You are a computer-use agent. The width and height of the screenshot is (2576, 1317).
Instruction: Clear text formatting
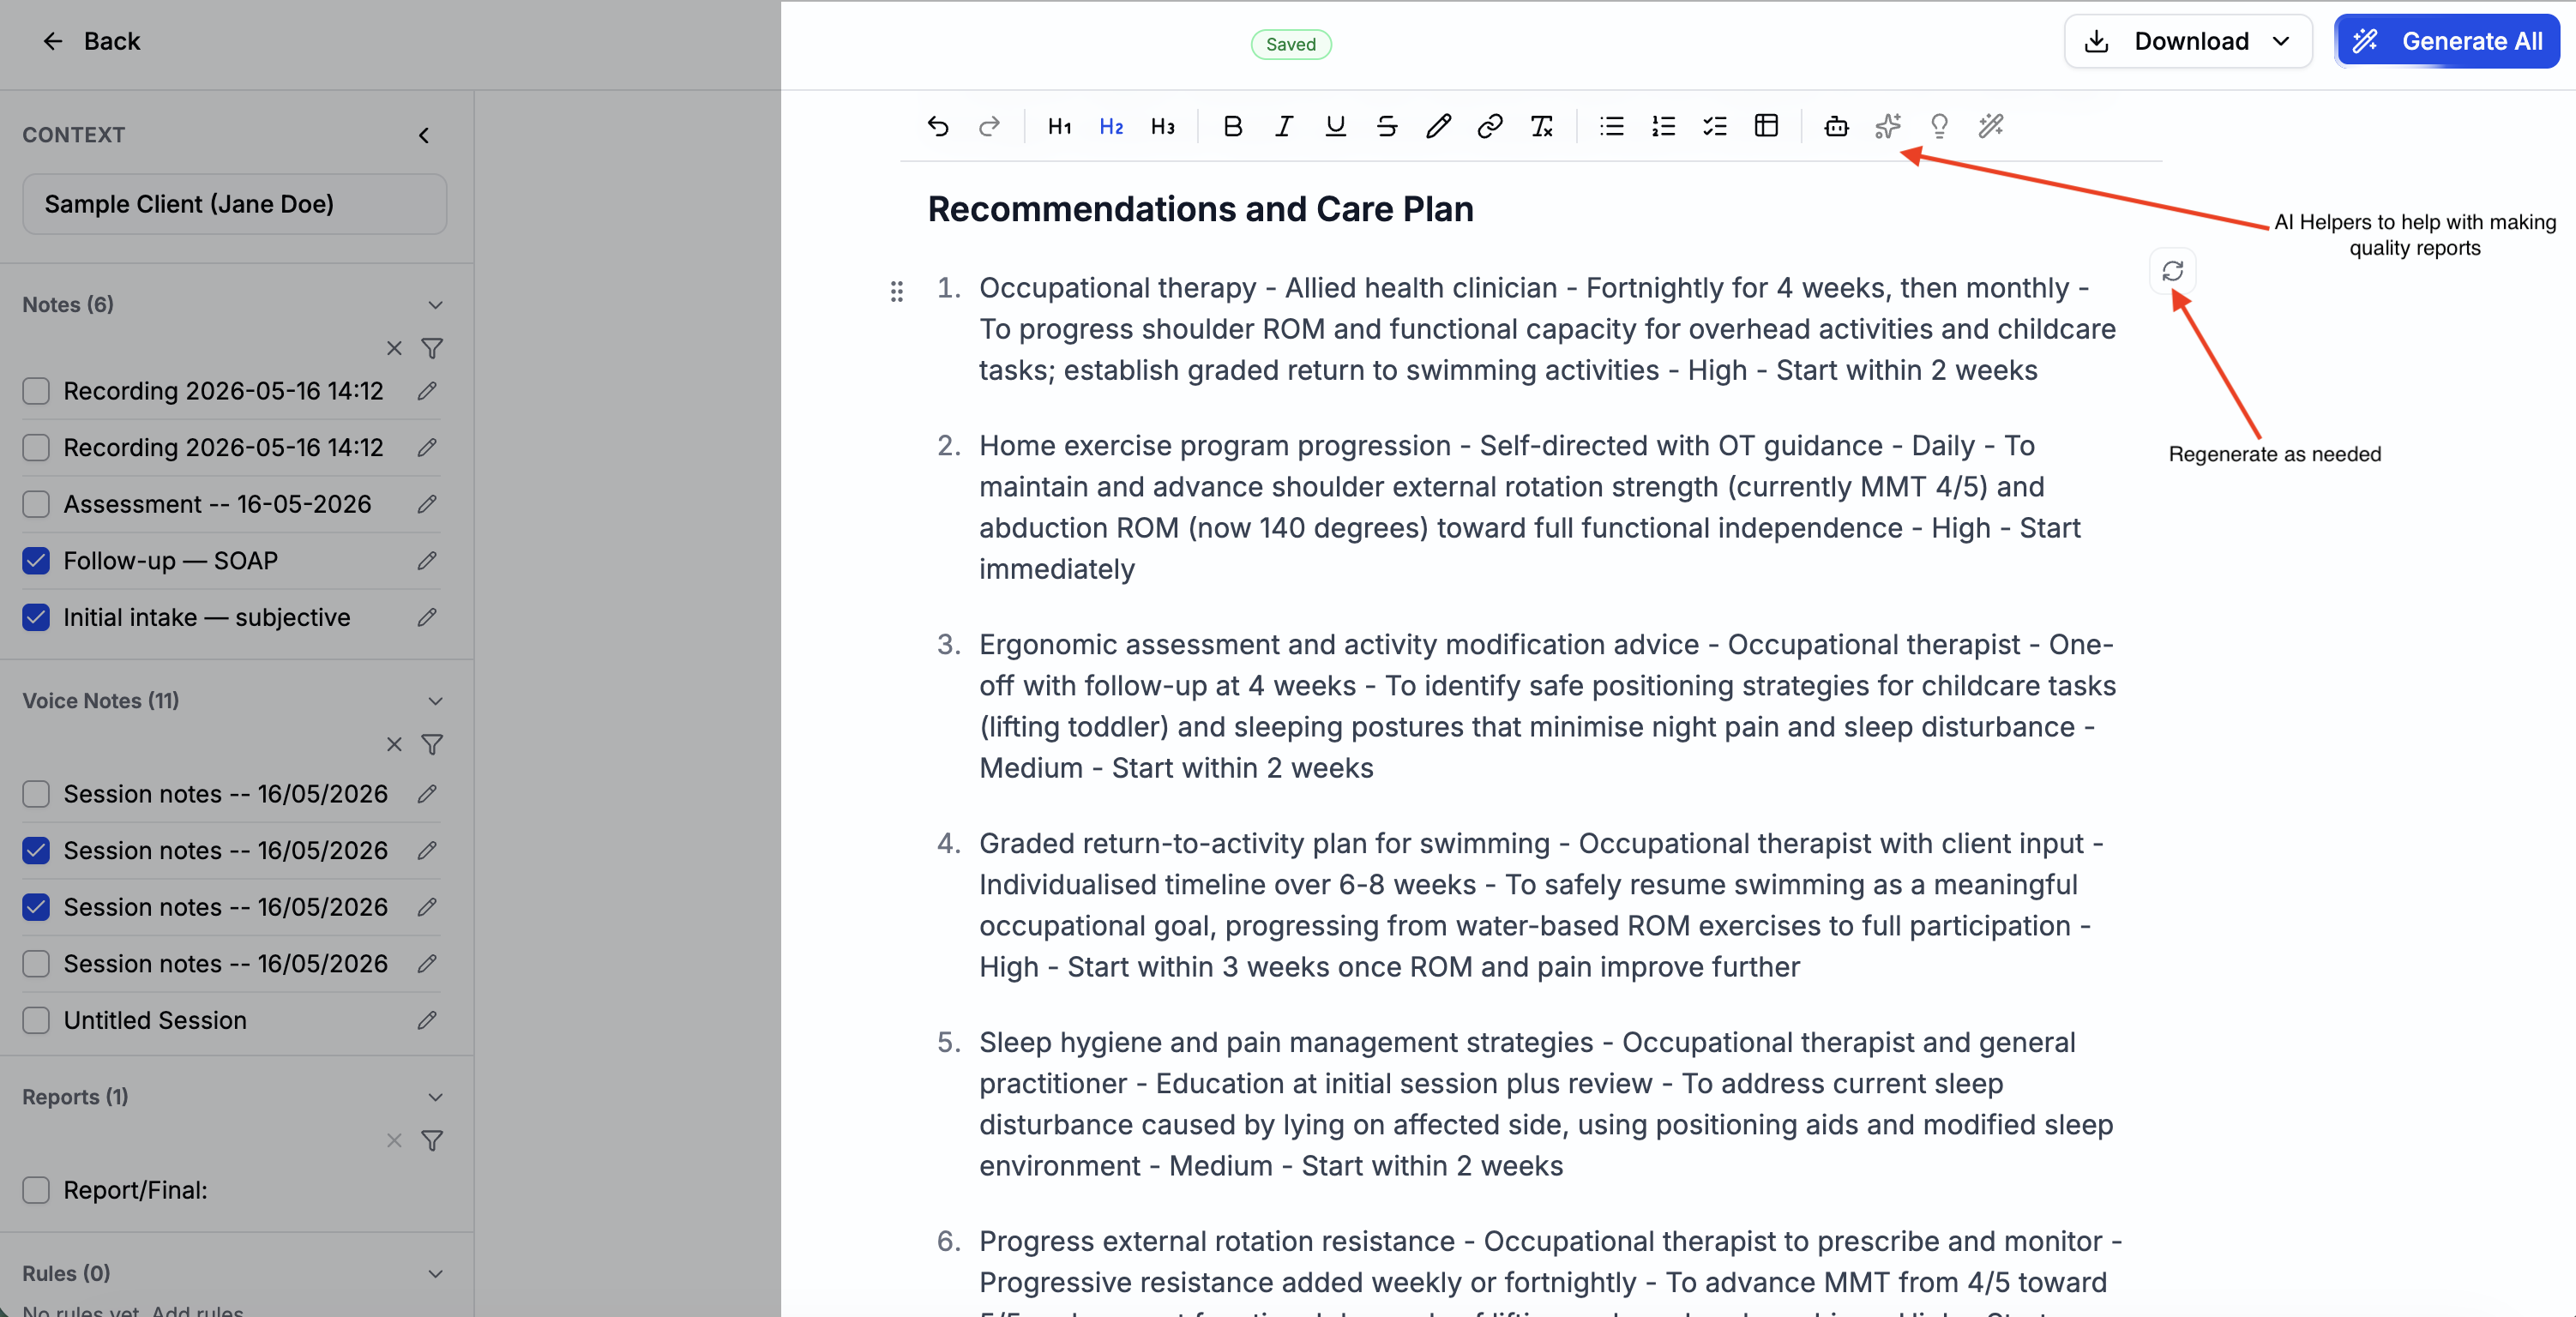1541,126
